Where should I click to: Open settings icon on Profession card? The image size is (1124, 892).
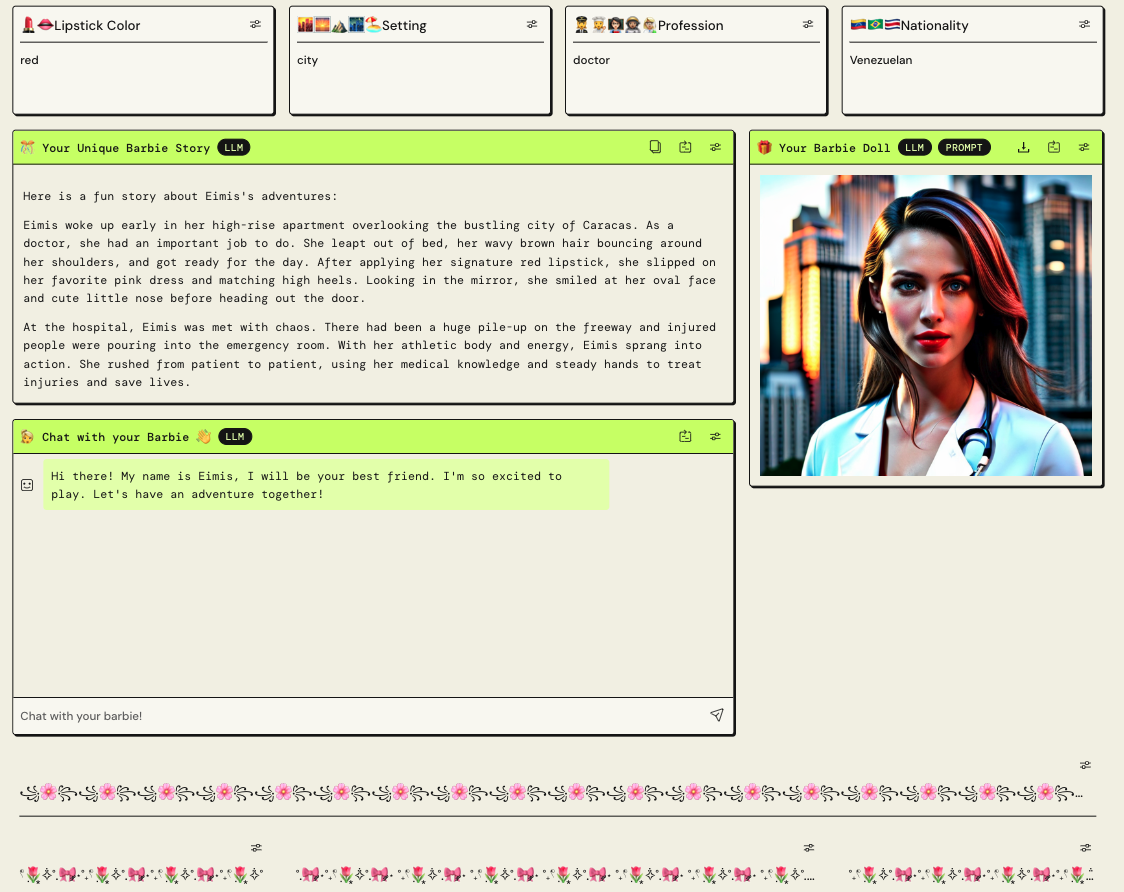click(808, 24)
